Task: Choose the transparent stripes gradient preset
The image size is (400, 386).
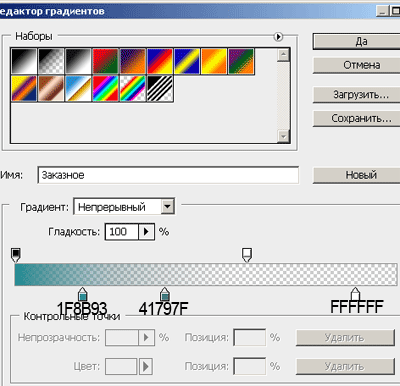Action: (160, 88)
